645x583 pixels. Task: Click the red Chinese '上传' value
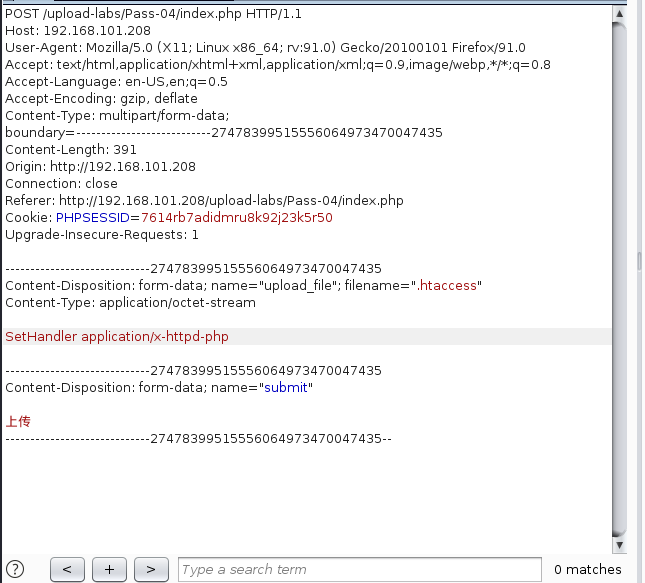click(18, 421)
